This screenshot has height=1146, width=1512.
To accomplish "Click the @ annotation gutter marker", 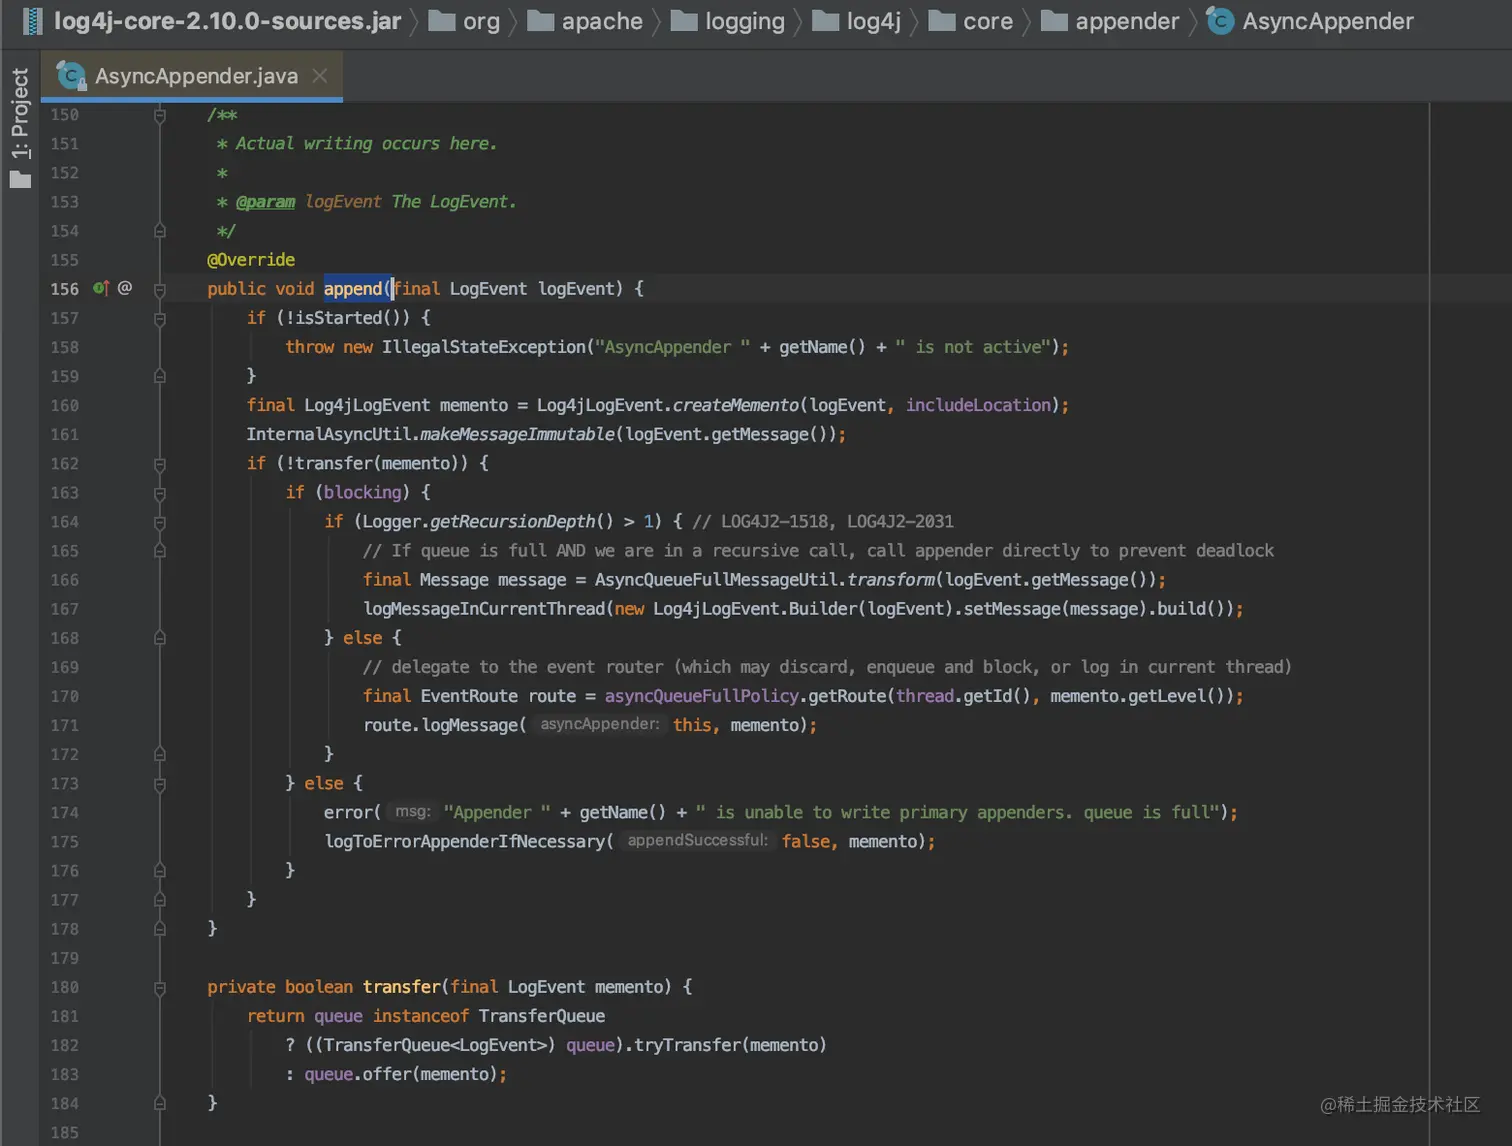I will pyautogui.click(x=125, y=288).
